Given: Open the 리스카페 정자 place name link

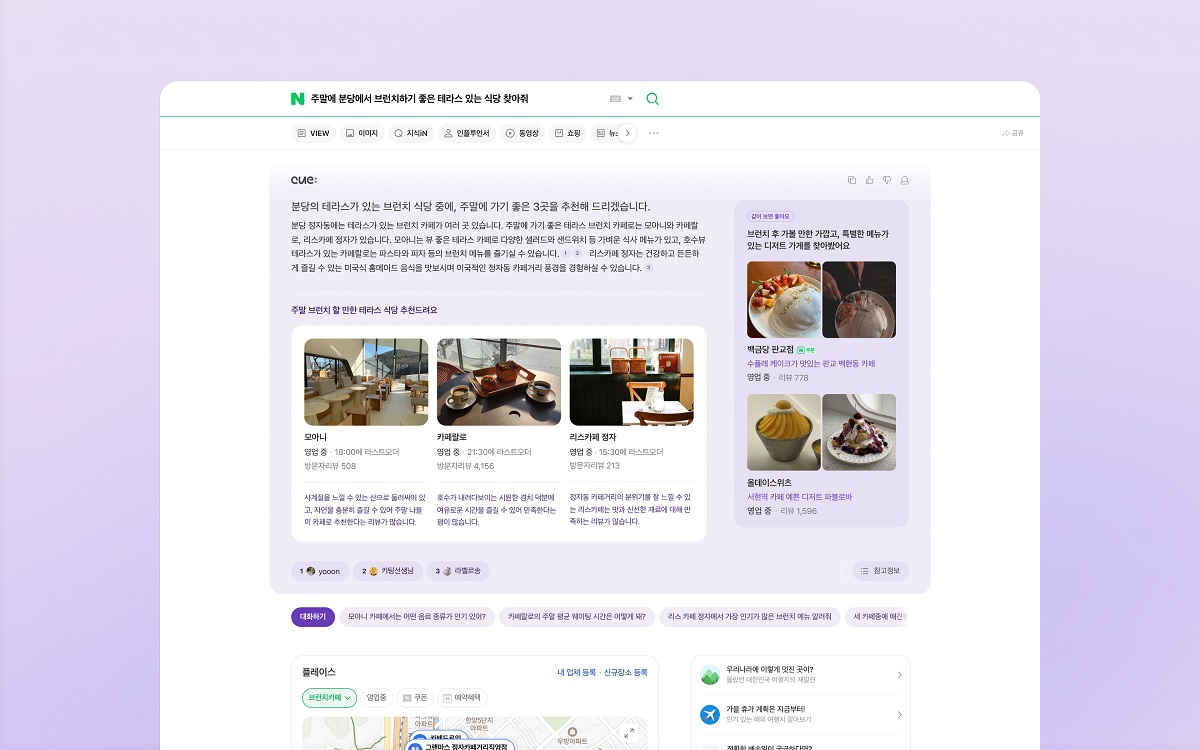Looking at the screenshot, I should [x=593, y=437].
